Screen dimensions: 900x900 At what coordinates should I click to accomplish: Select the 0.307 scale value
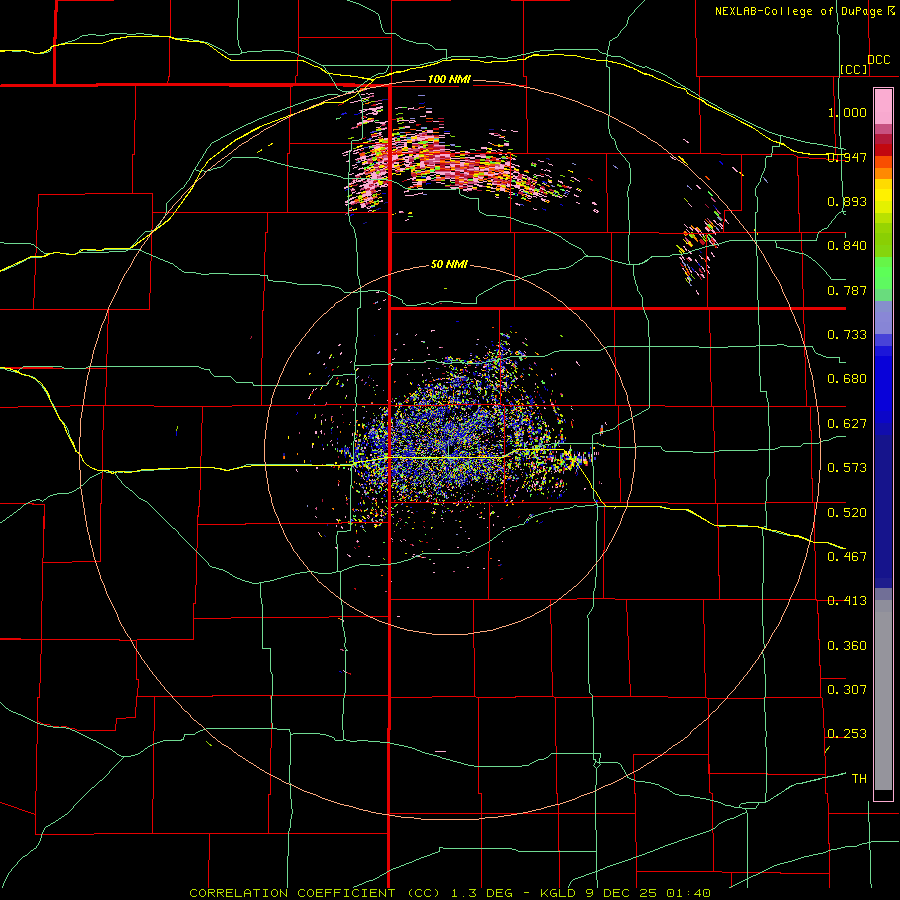pyautogui.click(x=847, y=689)
